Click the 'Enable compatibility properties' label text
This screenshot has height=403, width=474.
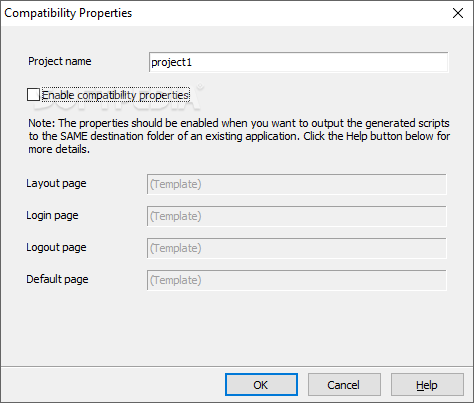click(116, 95)
